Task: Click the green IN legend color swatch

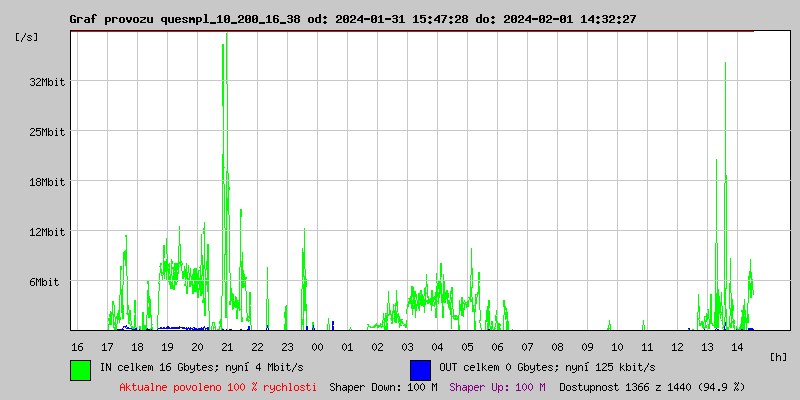Action: [80, 369]
